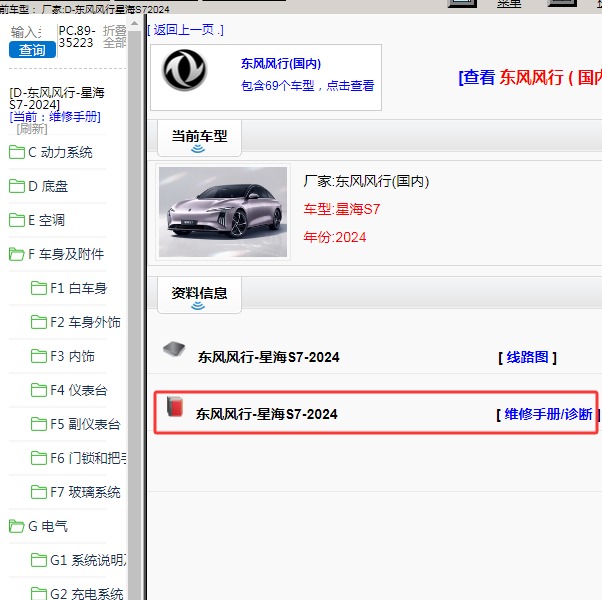Click text 东风风行-星海S7-2024 in 线路图 row

pyautogui.click(x=268, y=357)
